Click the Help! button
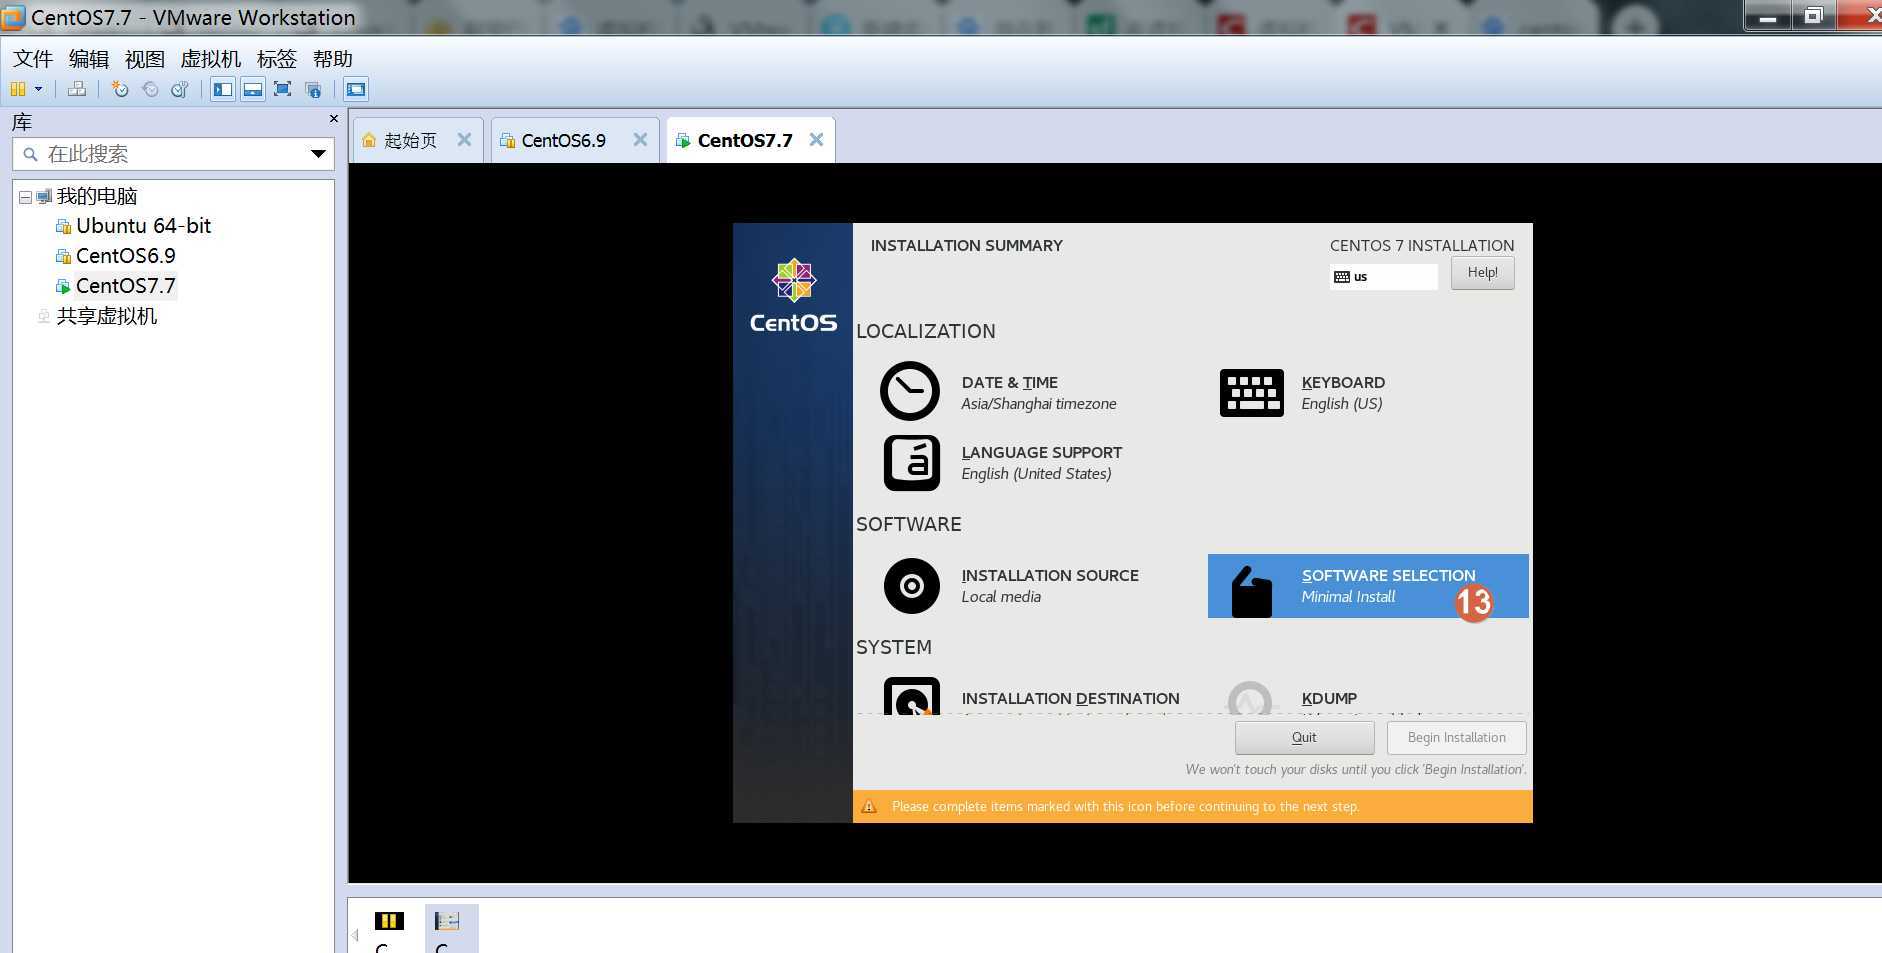This screenshot has width=1882, height=953. 1482,273
